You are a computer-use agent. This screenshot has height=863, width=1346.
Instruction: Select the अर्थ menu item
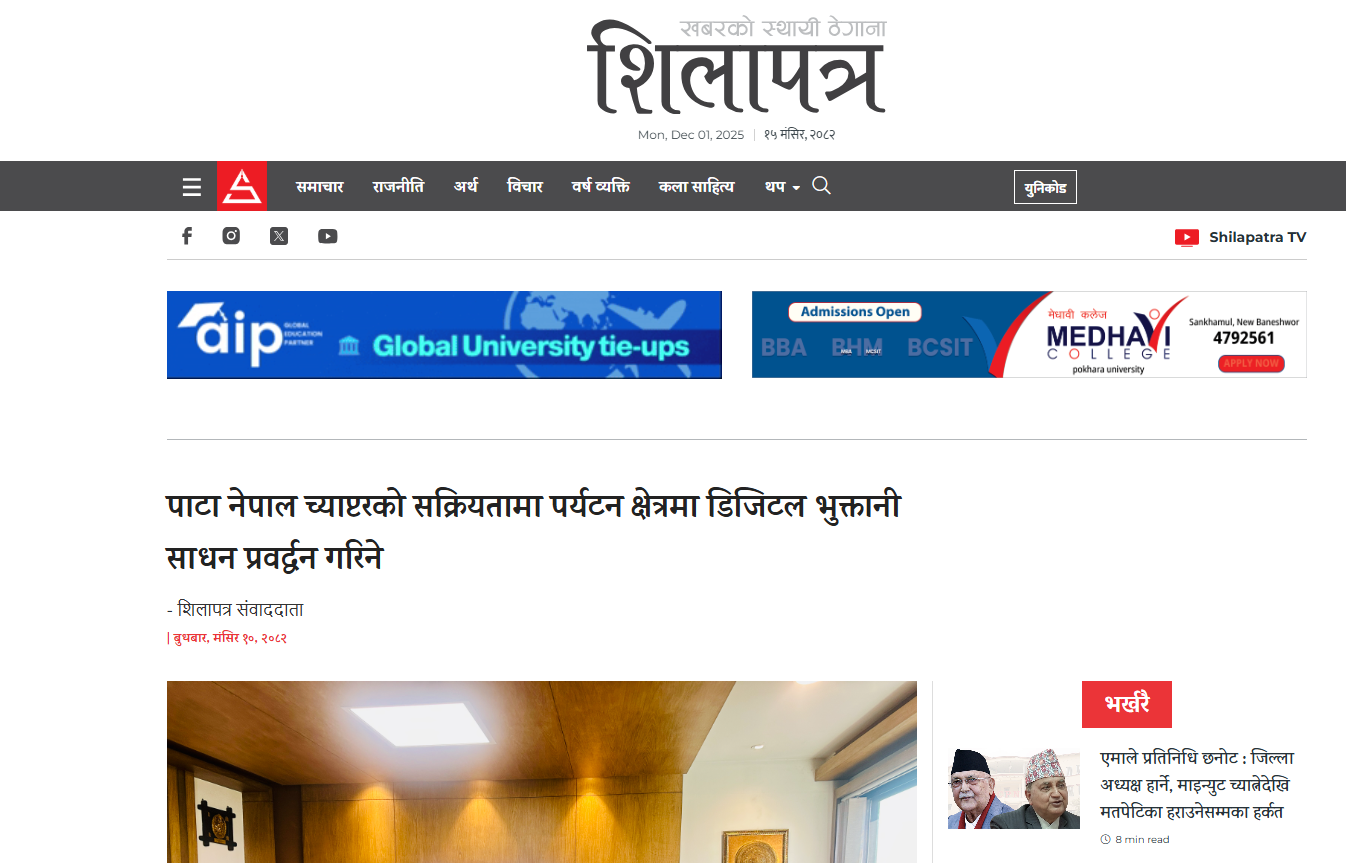click(465, 186)
